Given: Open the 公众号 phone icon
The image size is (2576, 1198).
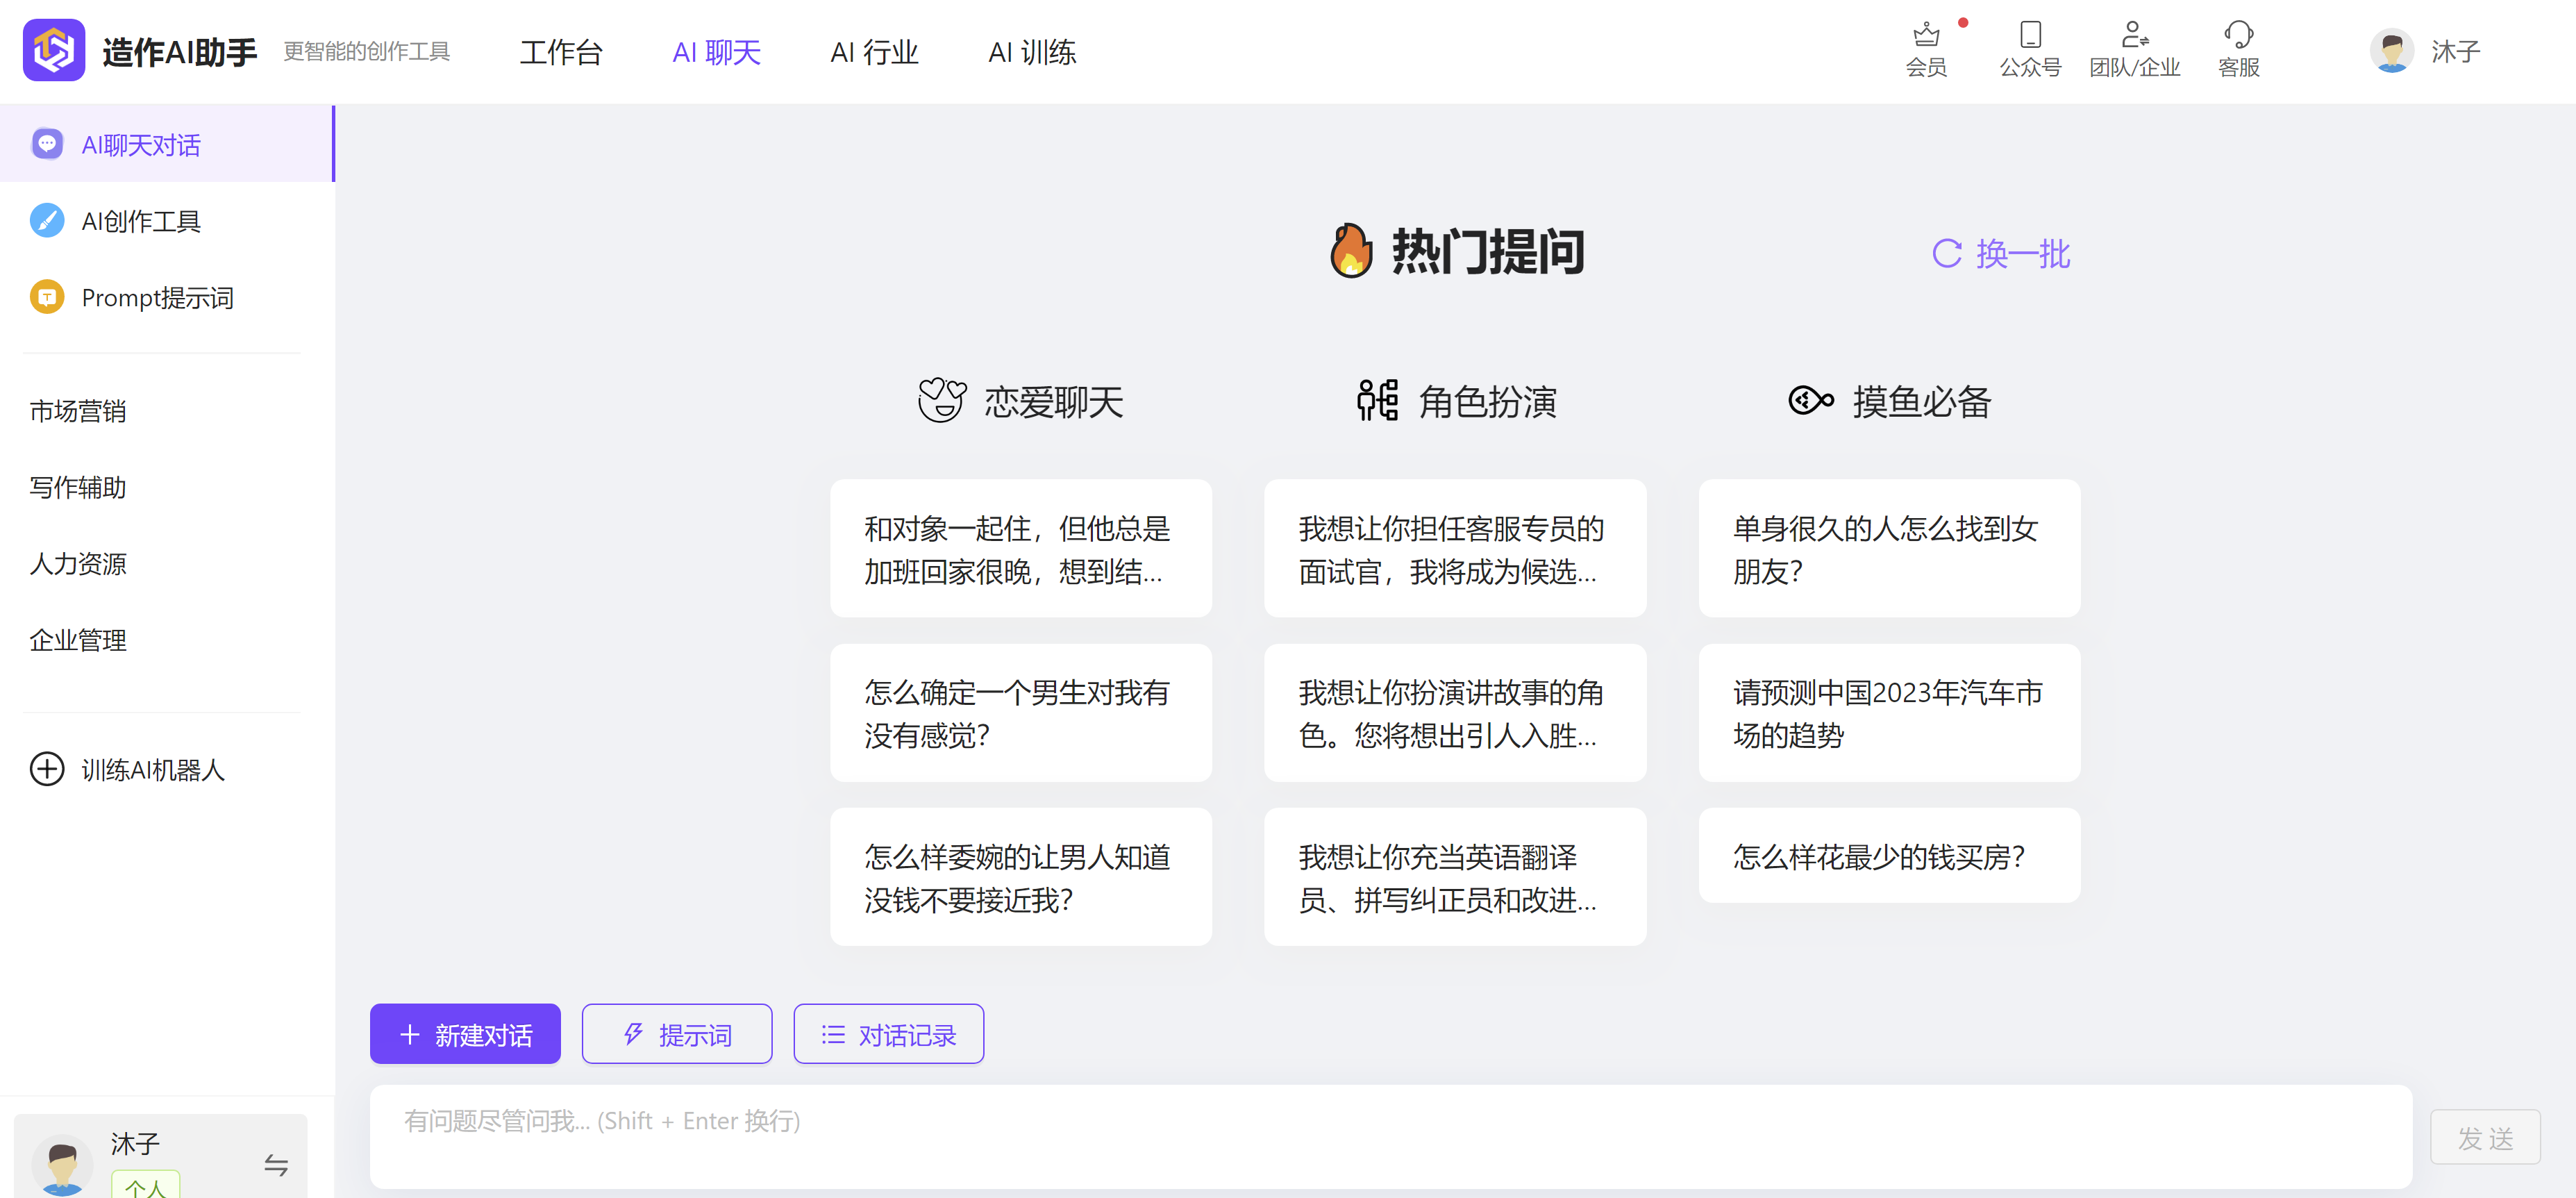Looking at the screenshot, I should 2030,35.
